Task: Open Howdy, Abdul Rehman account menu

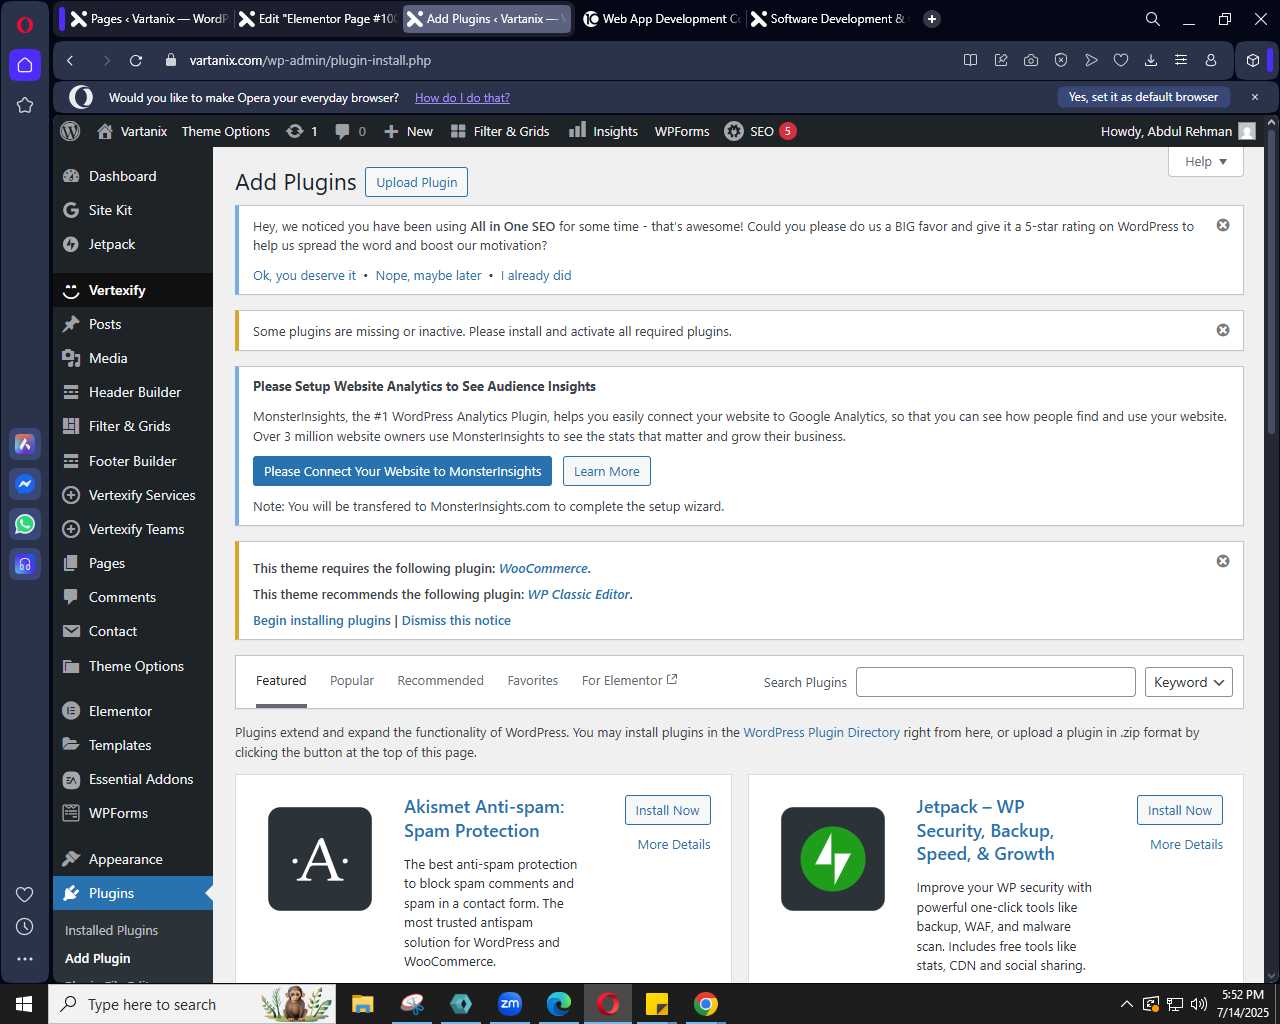Action: coord(1177,131)
